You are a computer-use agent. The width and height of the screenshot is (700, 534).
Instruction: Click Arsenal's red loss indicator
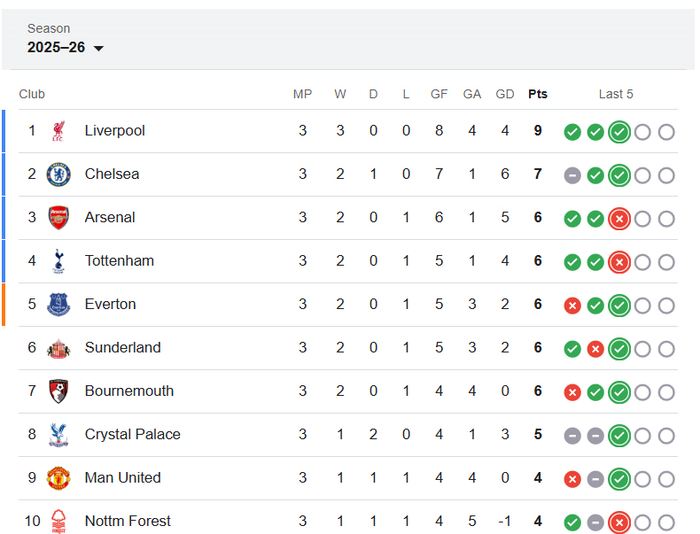619,219
